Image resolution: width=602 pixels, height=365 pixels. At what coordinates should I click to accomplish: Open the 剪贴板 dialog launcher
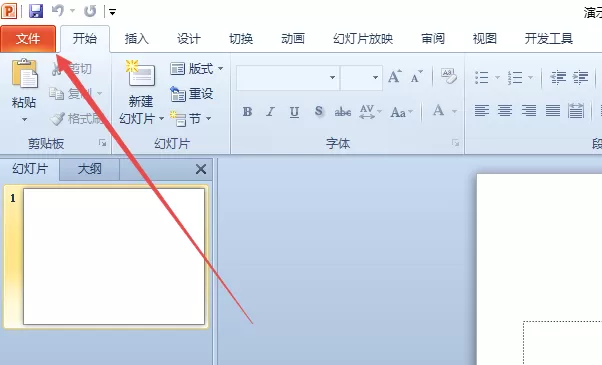coord(102,143)
